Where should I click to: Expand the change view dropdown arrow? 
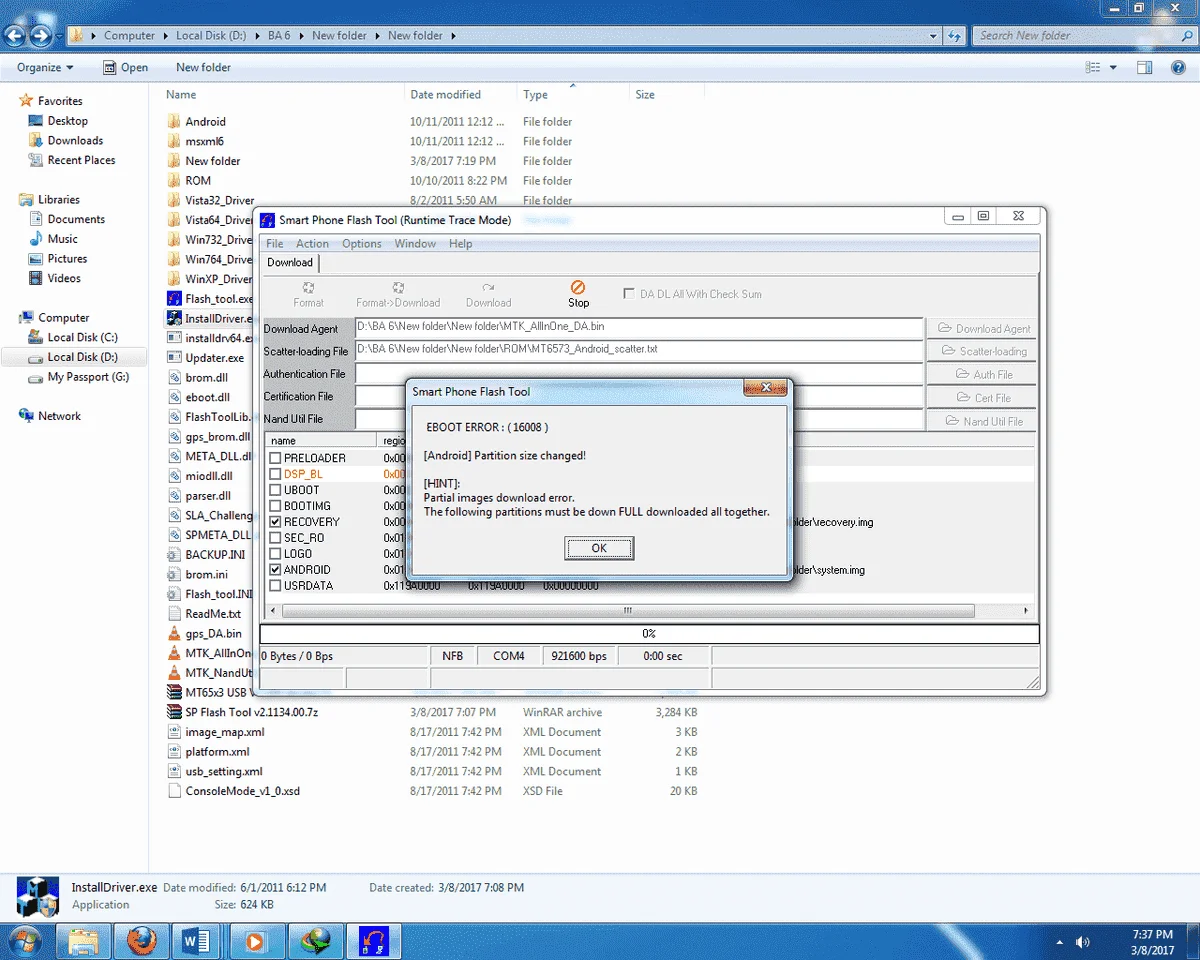(x=1113, y=68)
